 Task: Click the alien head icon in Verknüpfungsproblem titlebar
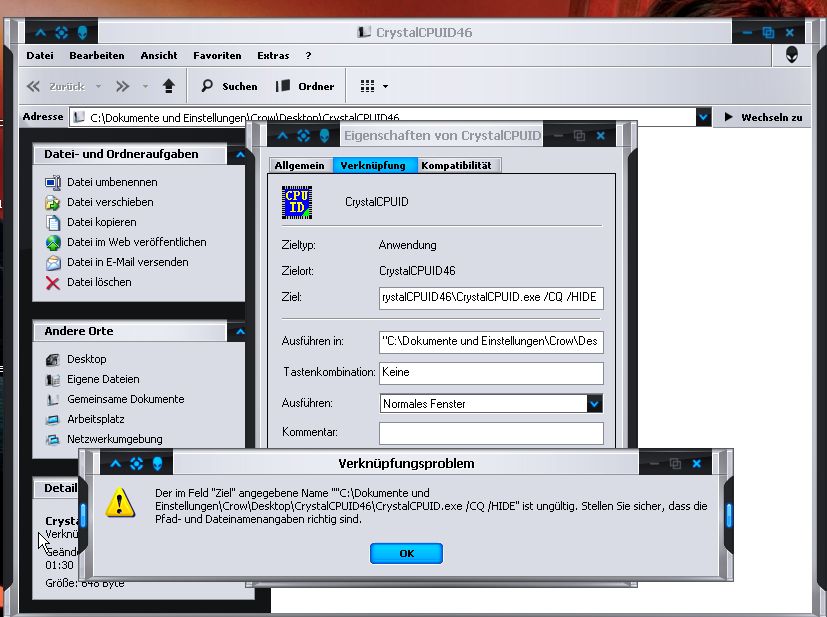pyautogui.click(x=157, y=464)
